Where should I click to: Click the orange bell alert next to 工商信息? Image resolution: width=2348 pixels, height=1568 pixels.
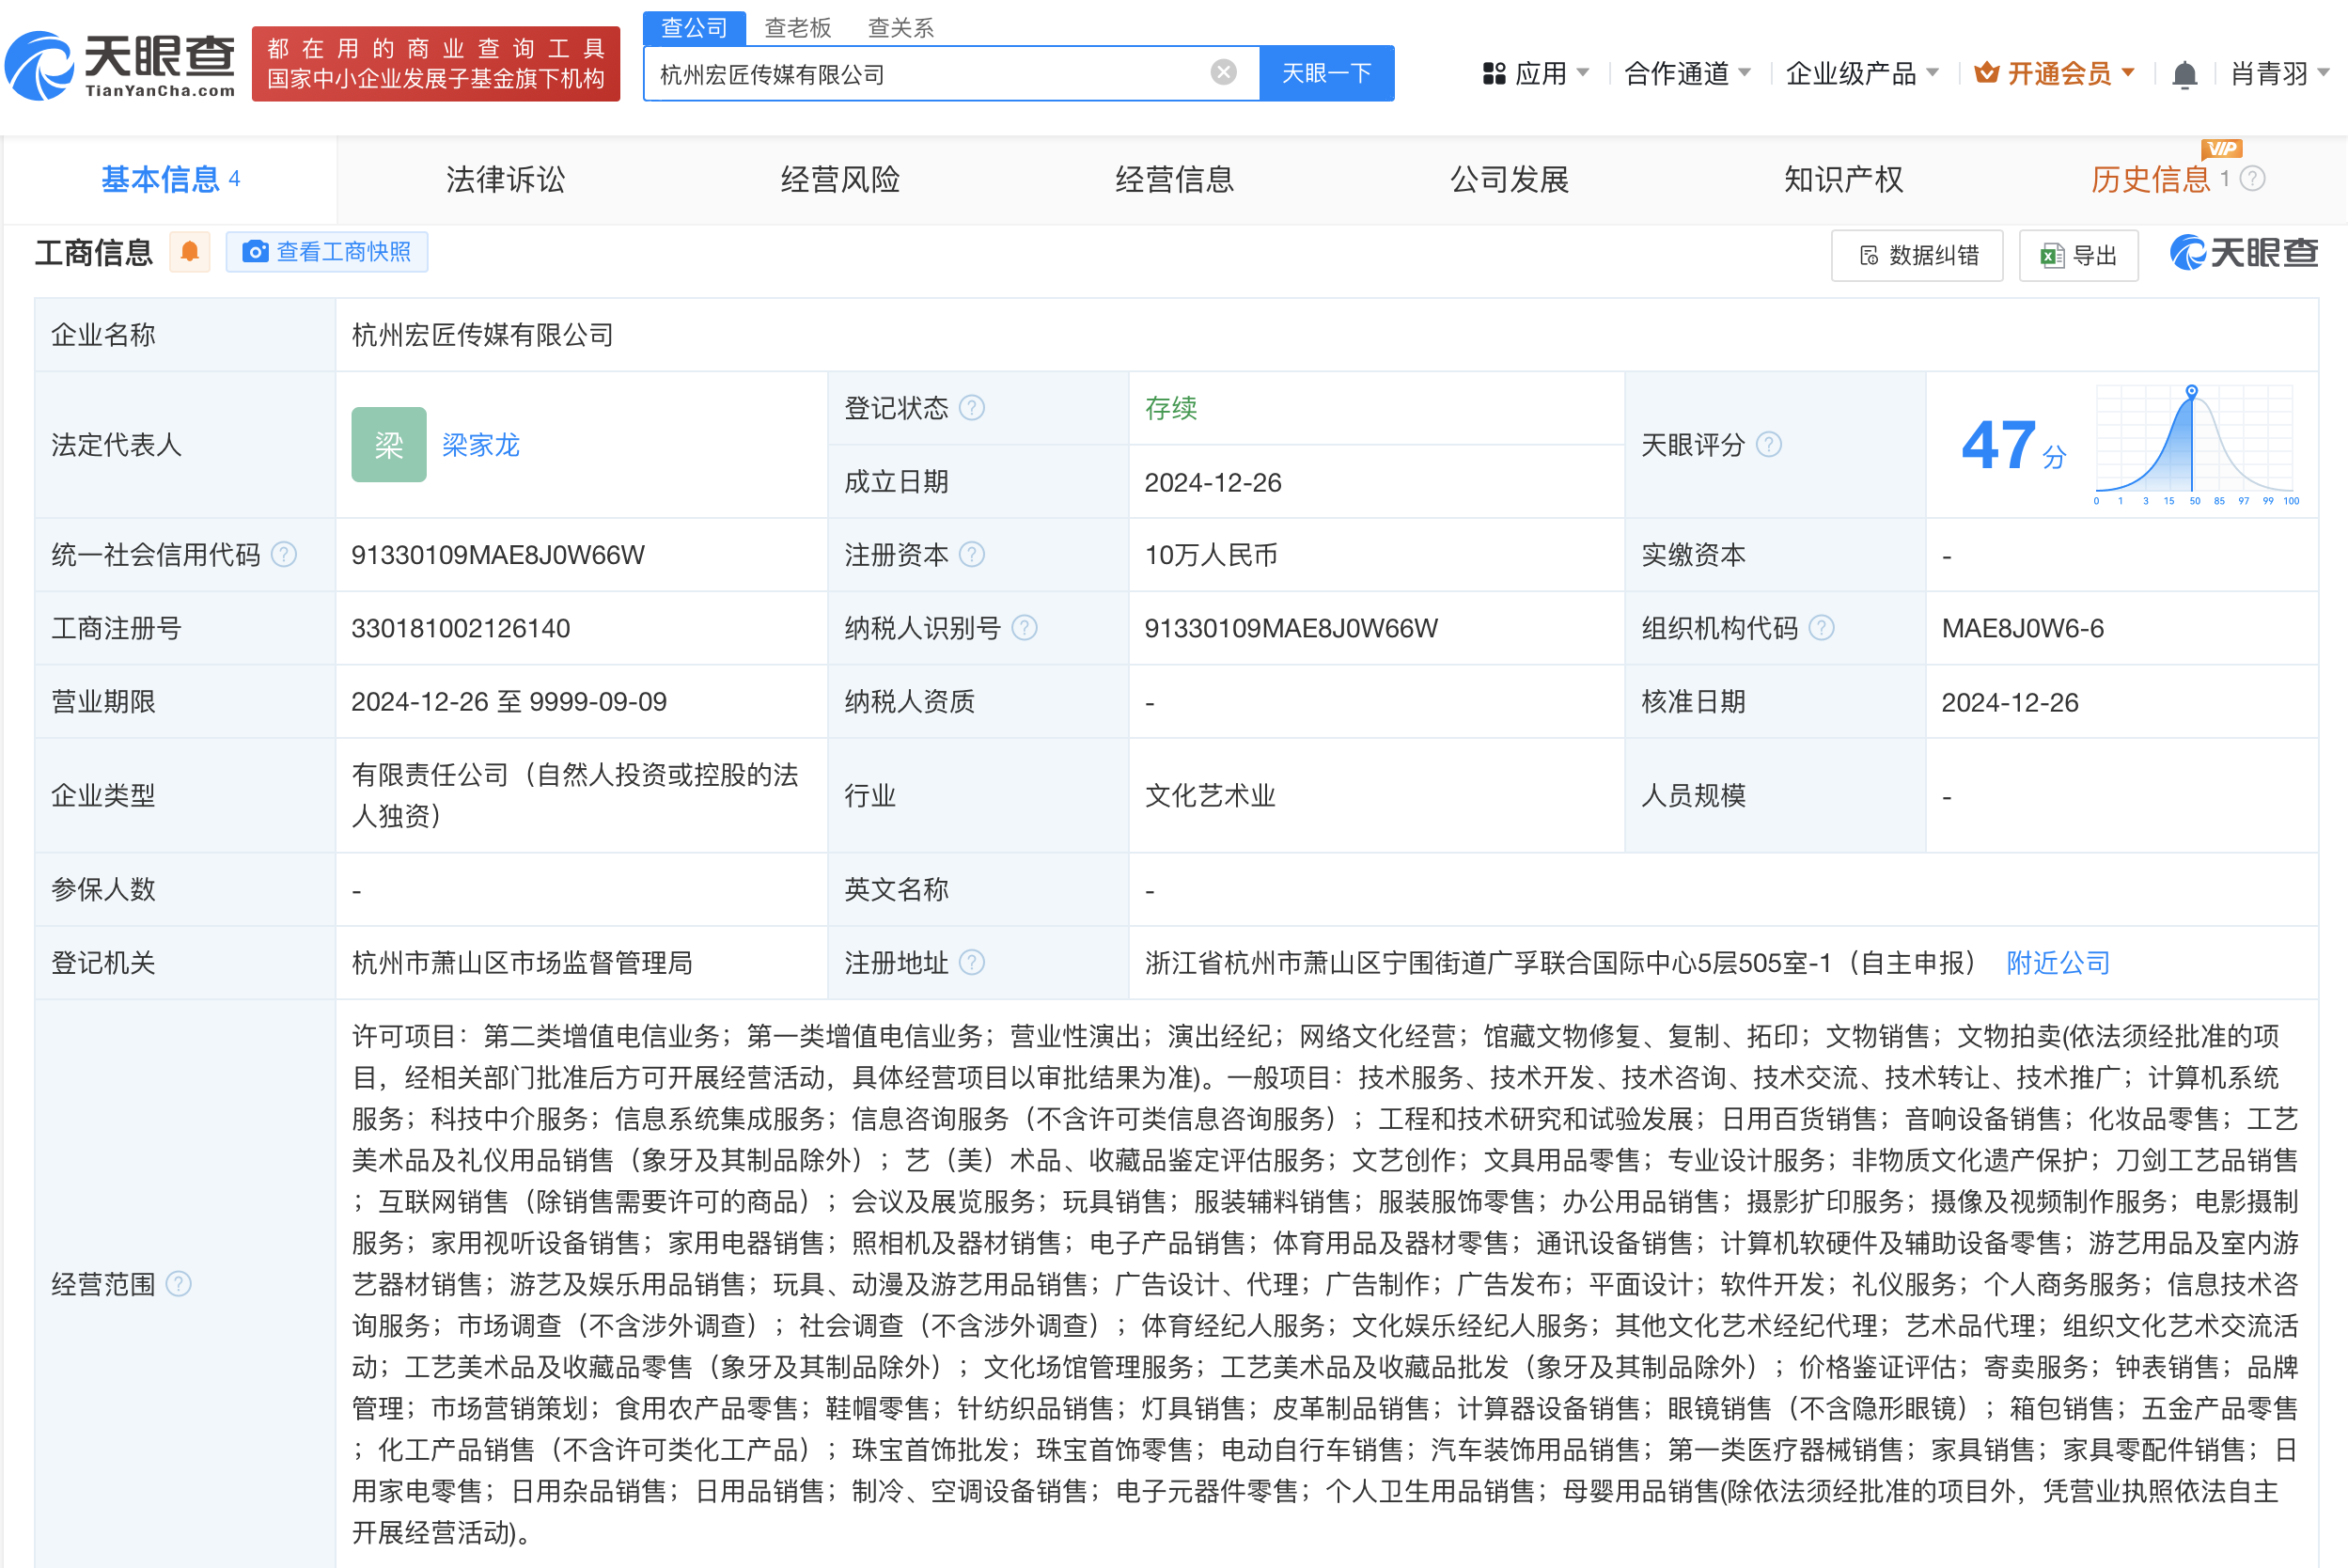point(189,252)
